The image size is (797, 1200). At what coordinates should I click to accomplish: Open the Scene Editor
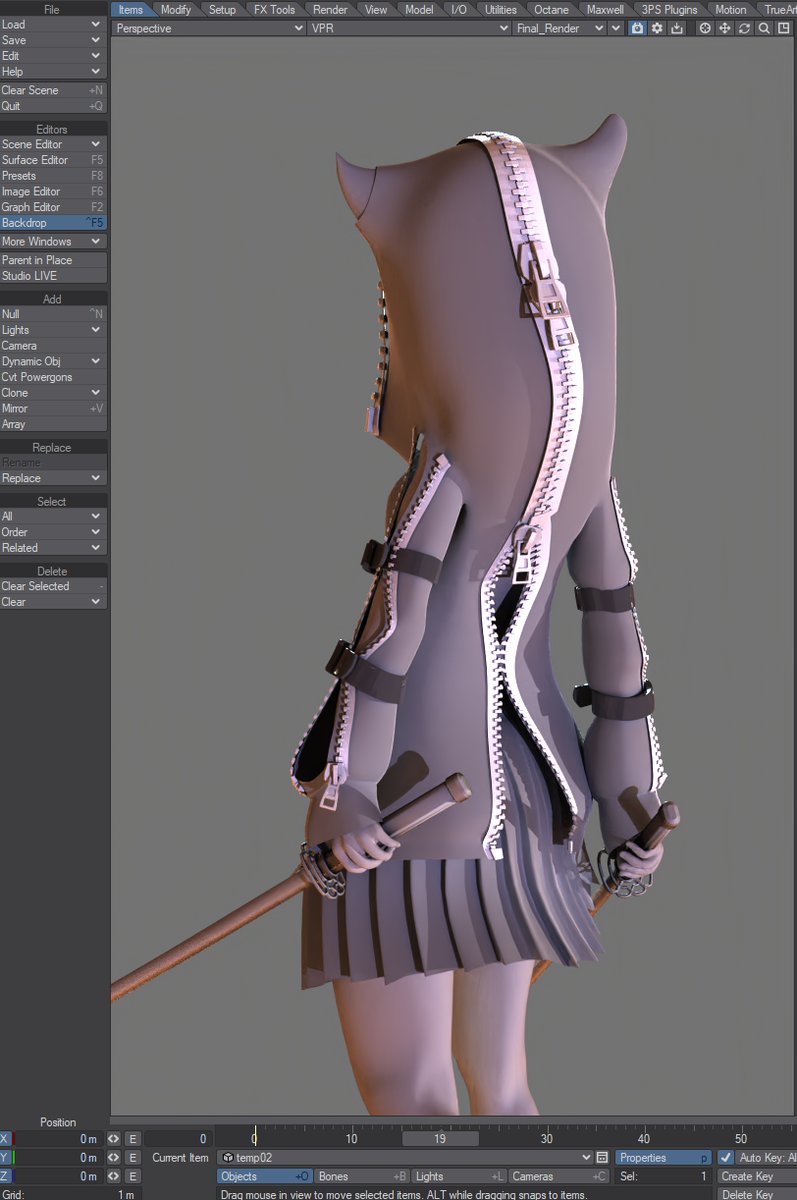53,144
